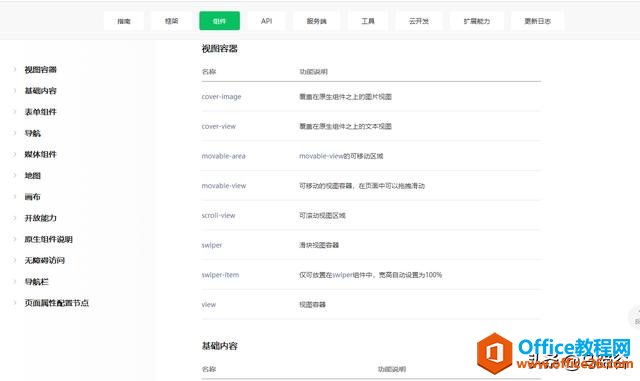Open the 服务端 tab
This screenshot has height=381, width=640.
(x=317, y=21)
